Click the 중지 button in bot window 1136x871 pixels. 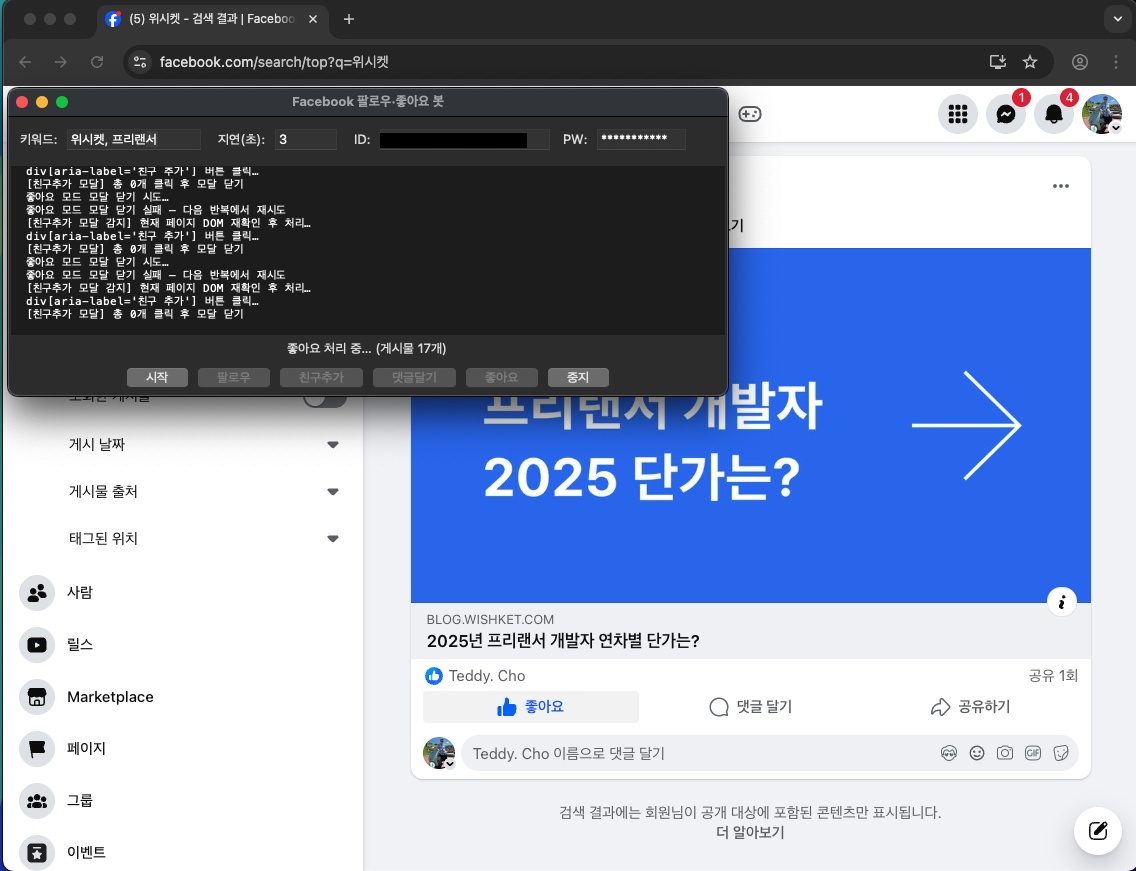pyautogui.click(x=577, y=378)
